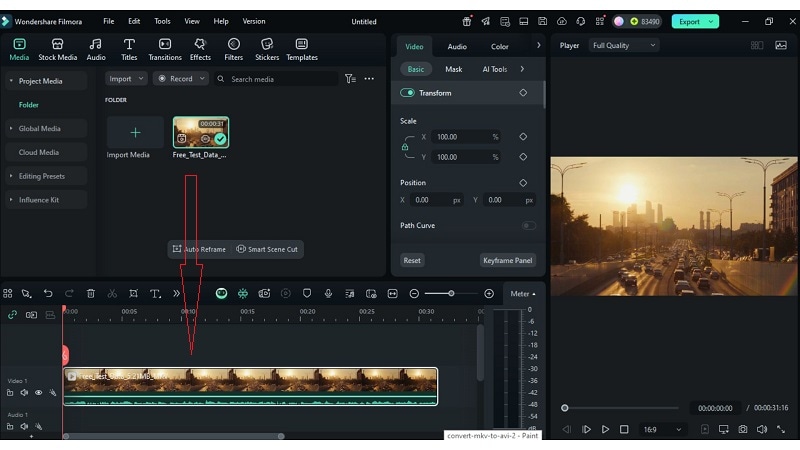Click the split scissors icon
Screen dimensions: 800x450
click(112, 293)
